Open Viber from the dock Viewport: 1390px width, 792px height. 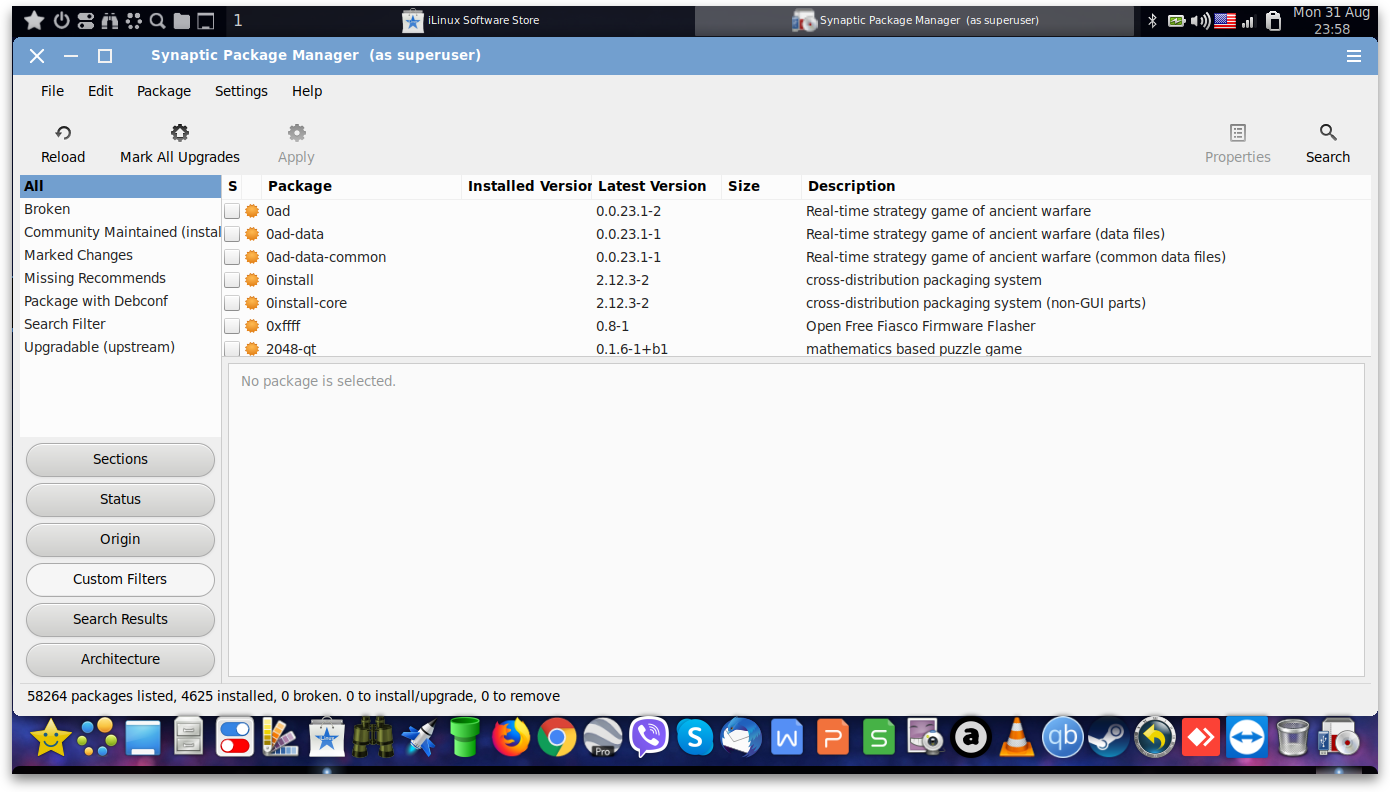[649, 738]
